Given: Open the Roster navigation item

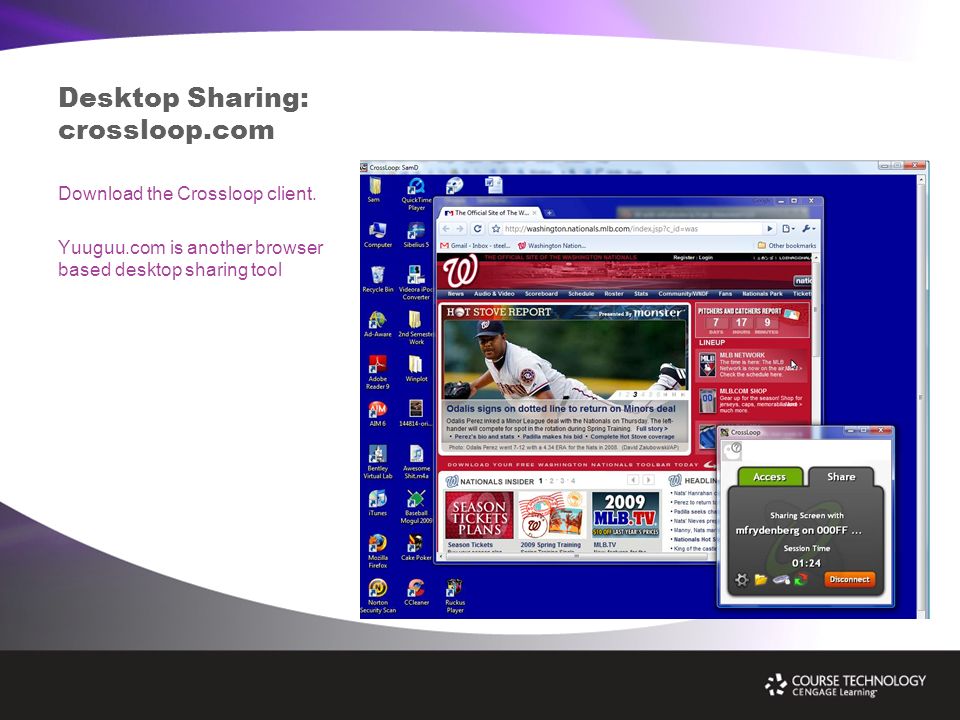Looking at the screenshot, I should pos(613,294).
